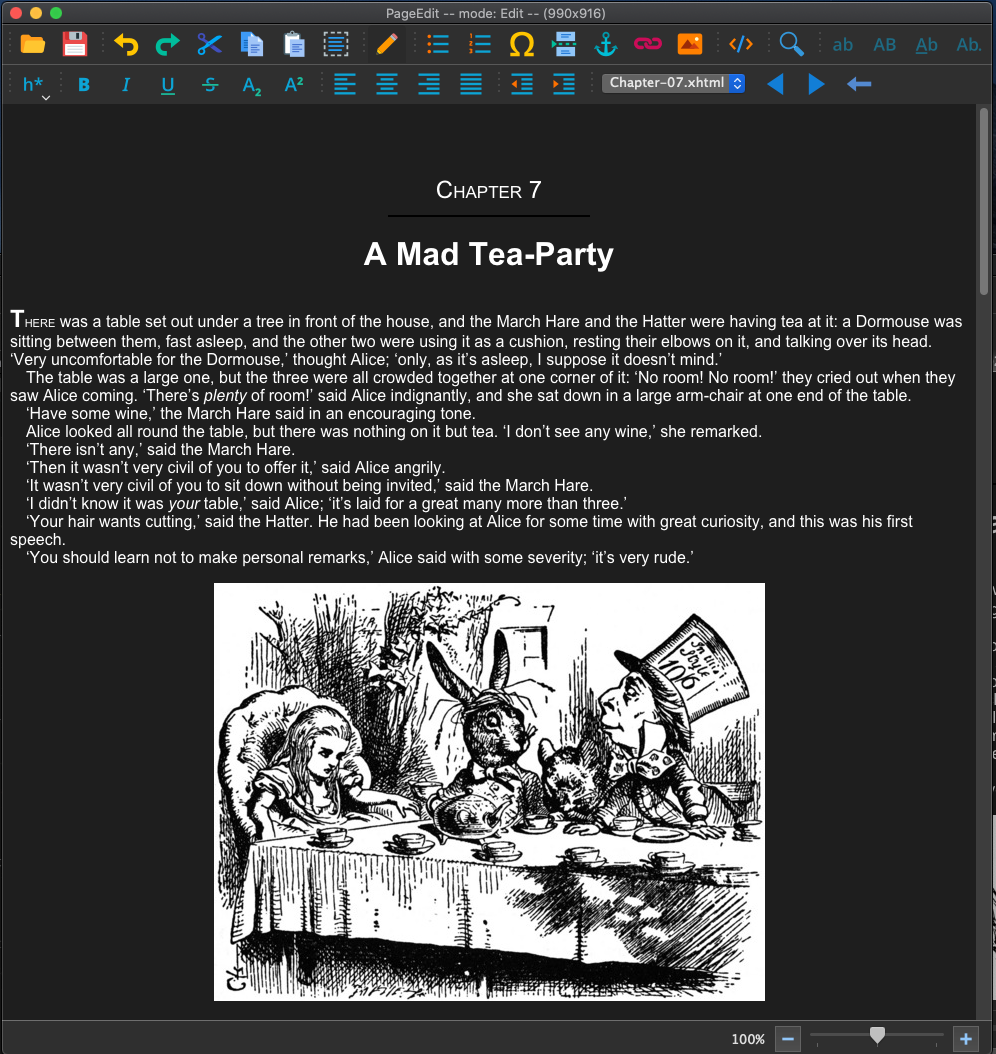
Task: Cut selection with the scissors icon
Action: pos(209,44)
